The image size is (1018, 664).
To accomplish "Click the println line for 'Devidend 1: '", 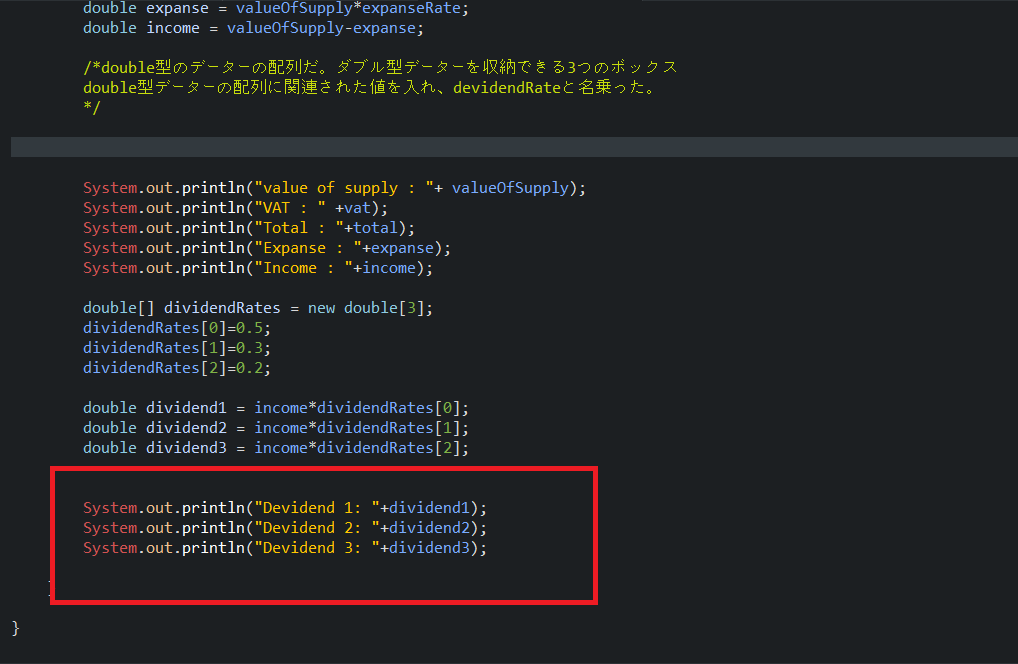I will (x=285, y=508).
